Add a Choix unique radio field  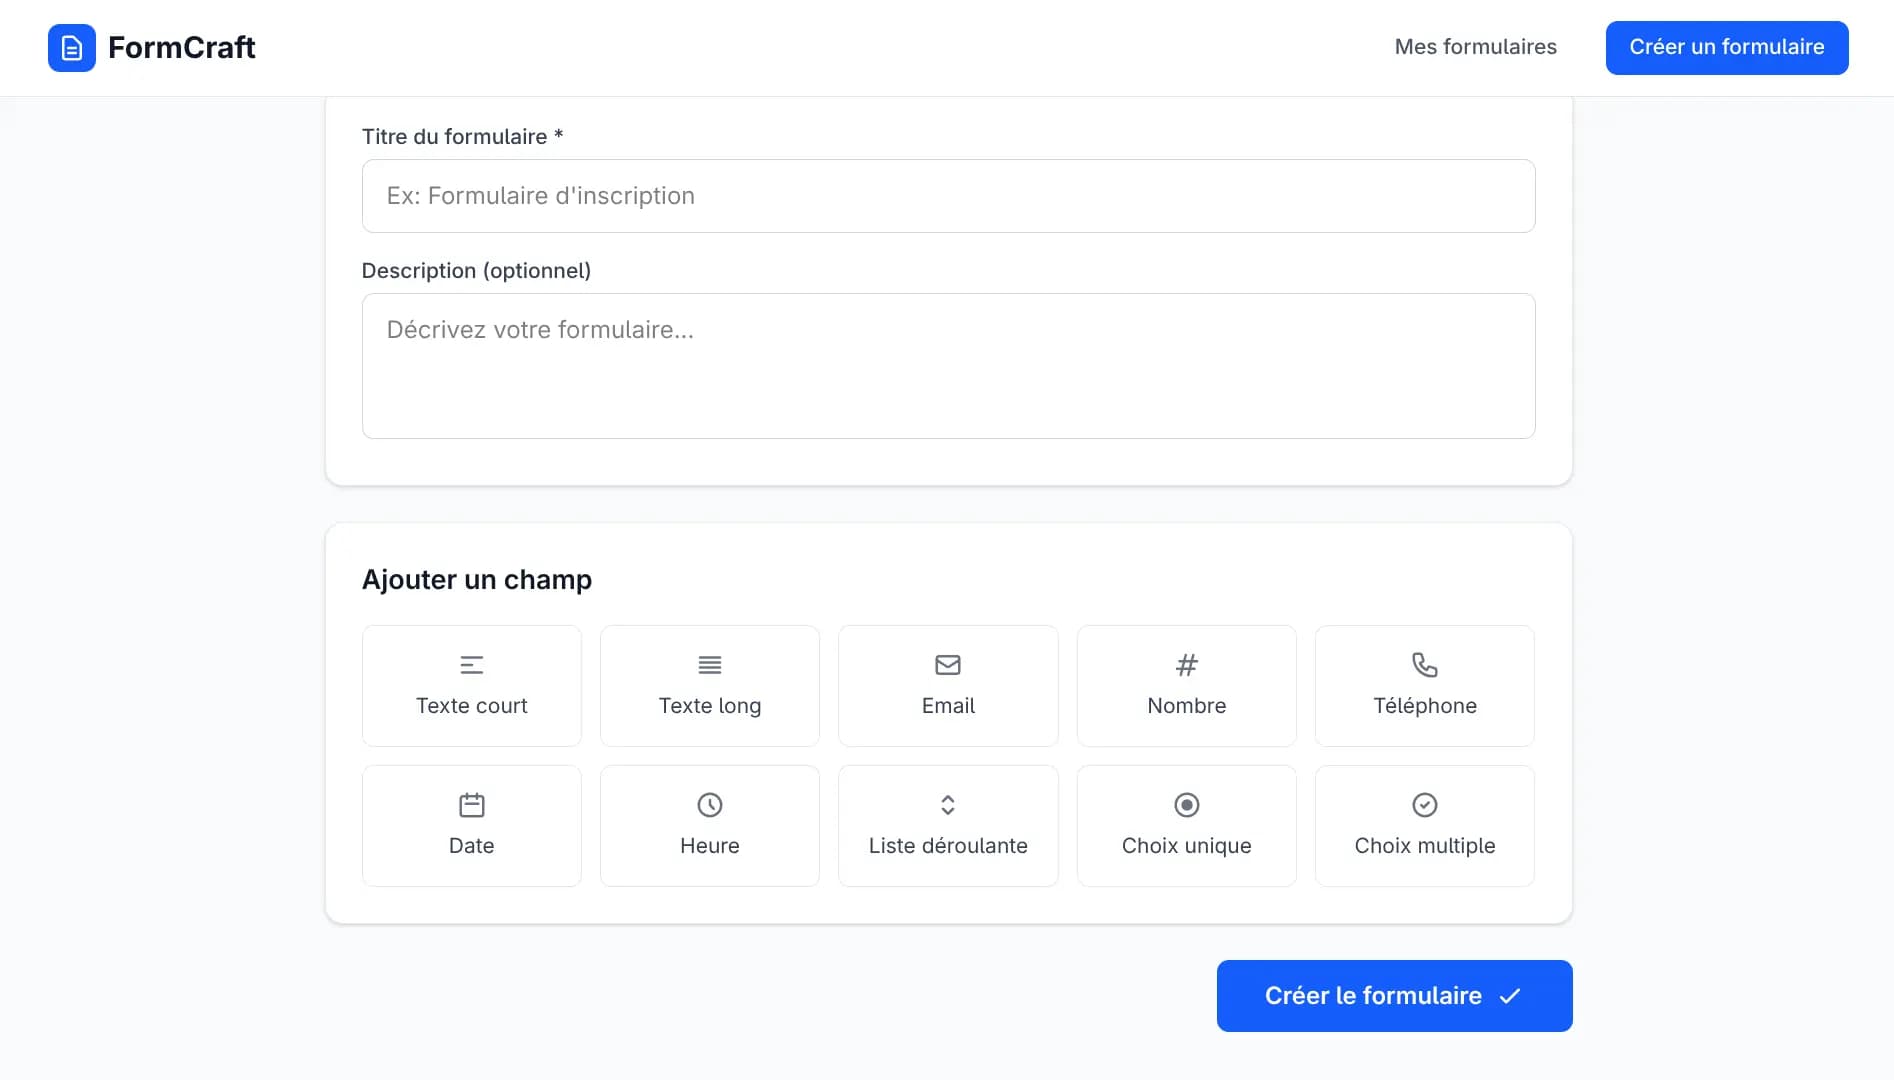click(1186, 826)
